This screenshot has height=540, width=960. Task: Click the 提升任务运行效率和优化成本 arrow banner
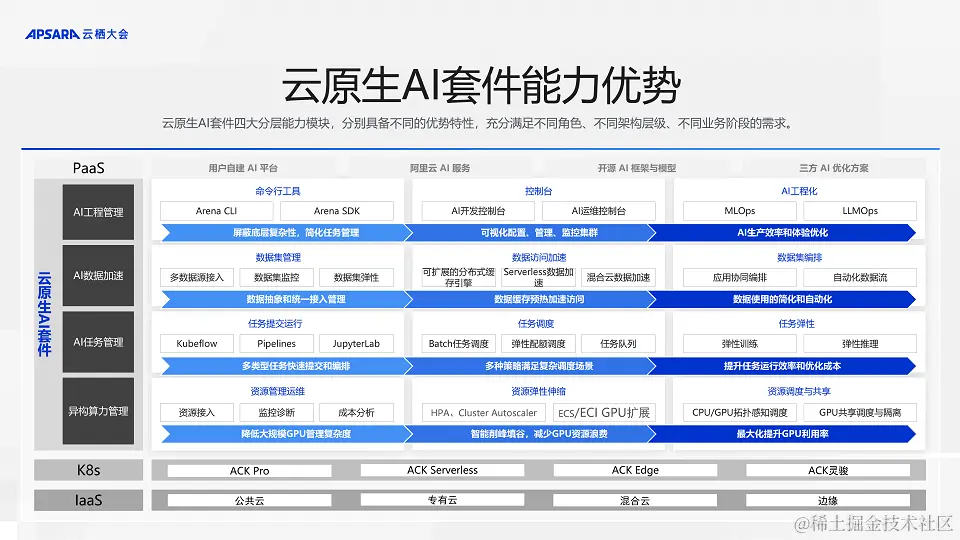tap(782, 366)
